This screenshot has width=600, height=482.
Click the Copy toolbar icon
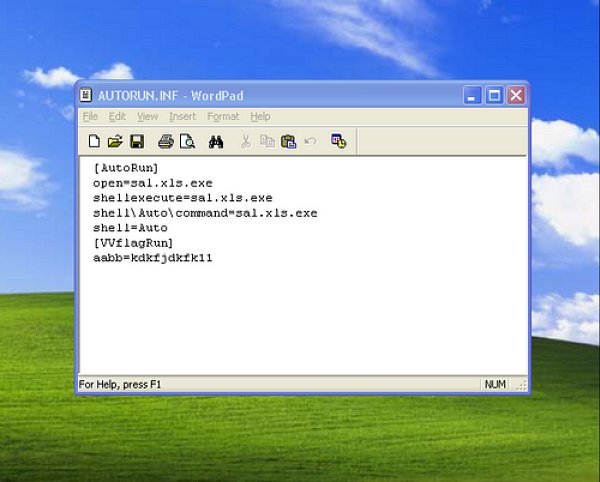267,142
